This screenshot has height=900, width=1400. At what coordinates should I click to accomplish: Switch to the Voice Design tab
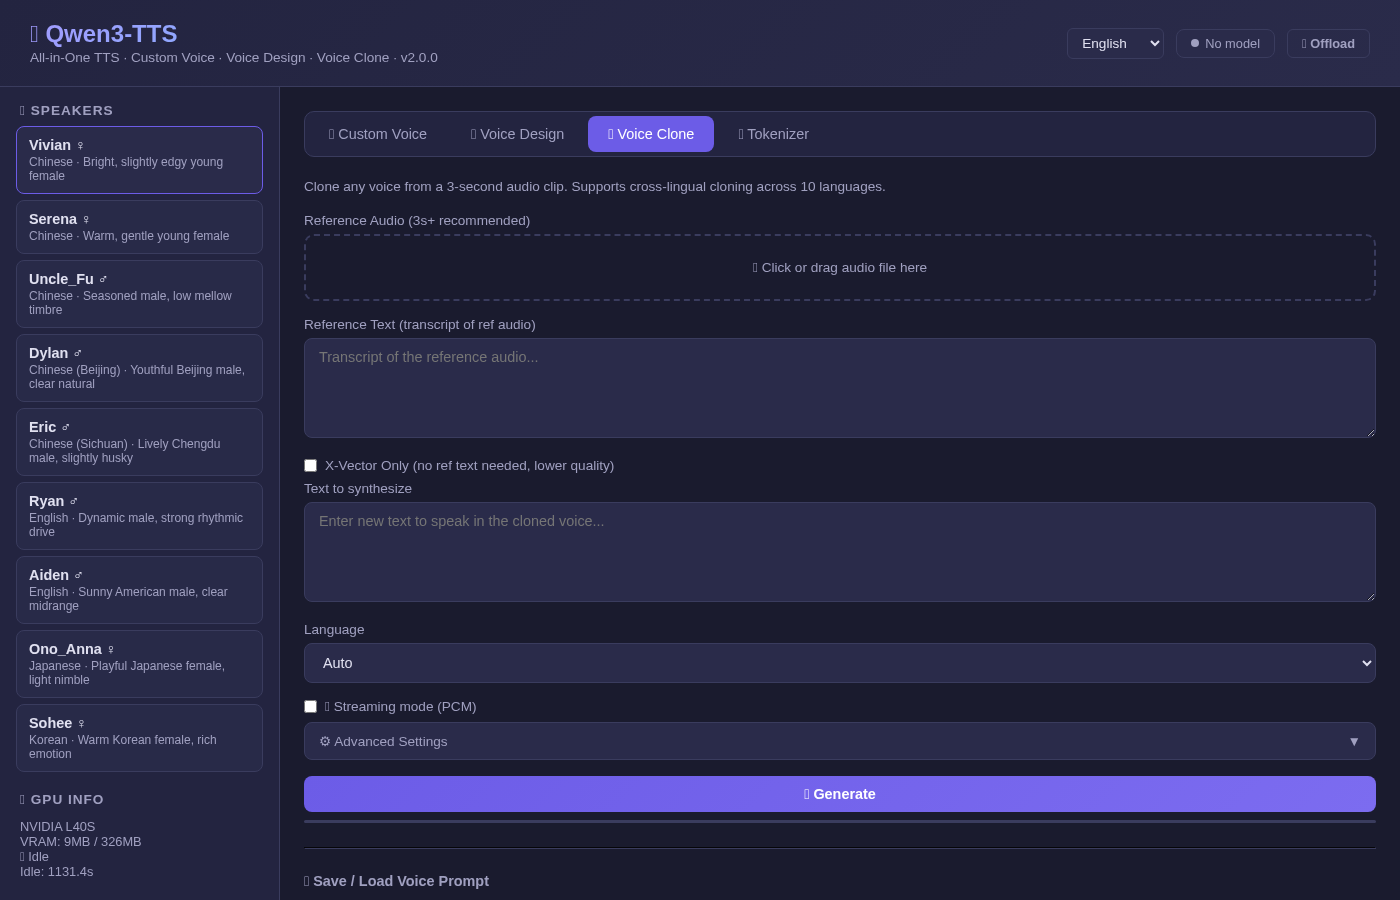tap(517, 134)
